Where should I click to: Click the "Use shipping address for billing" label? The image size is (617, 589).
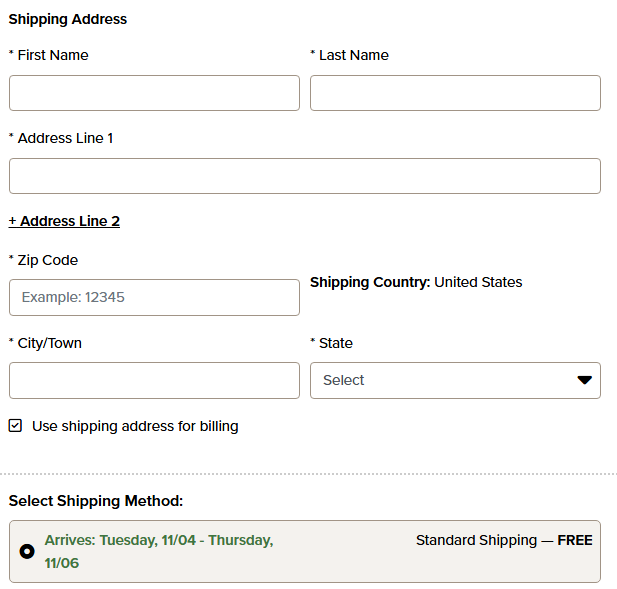[x=135, y=426]
